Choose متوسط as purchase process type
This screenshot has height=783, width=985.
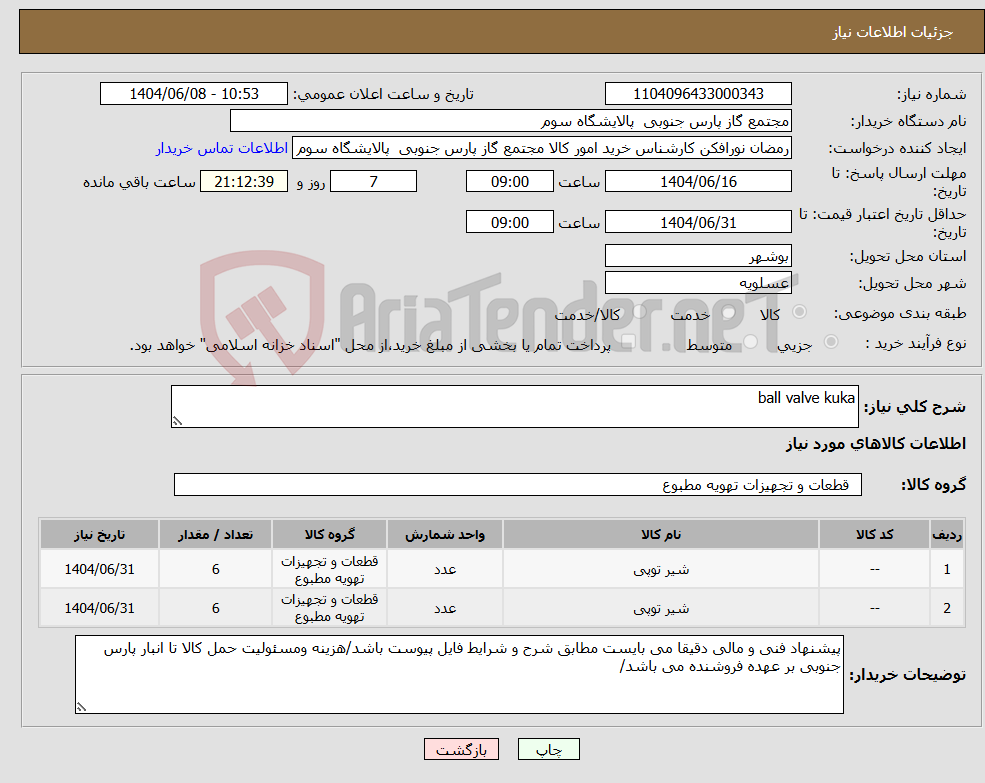pyautogui.click(x=753, y=341)
